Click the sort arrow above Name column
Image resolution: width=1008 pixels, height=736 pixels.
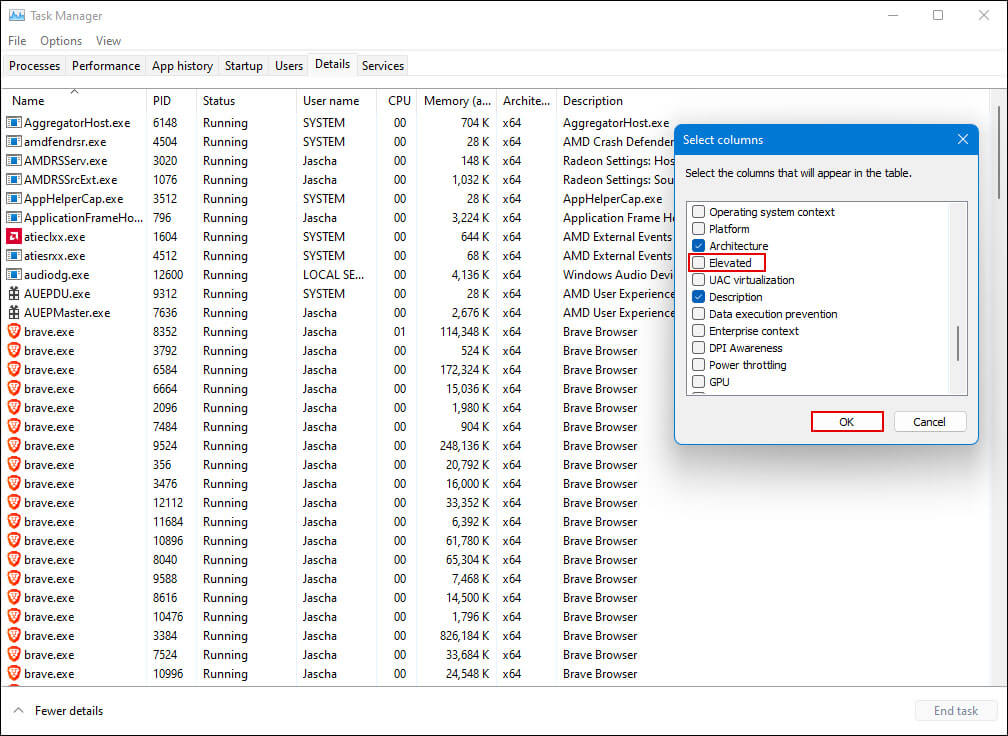tap(74, 91)
